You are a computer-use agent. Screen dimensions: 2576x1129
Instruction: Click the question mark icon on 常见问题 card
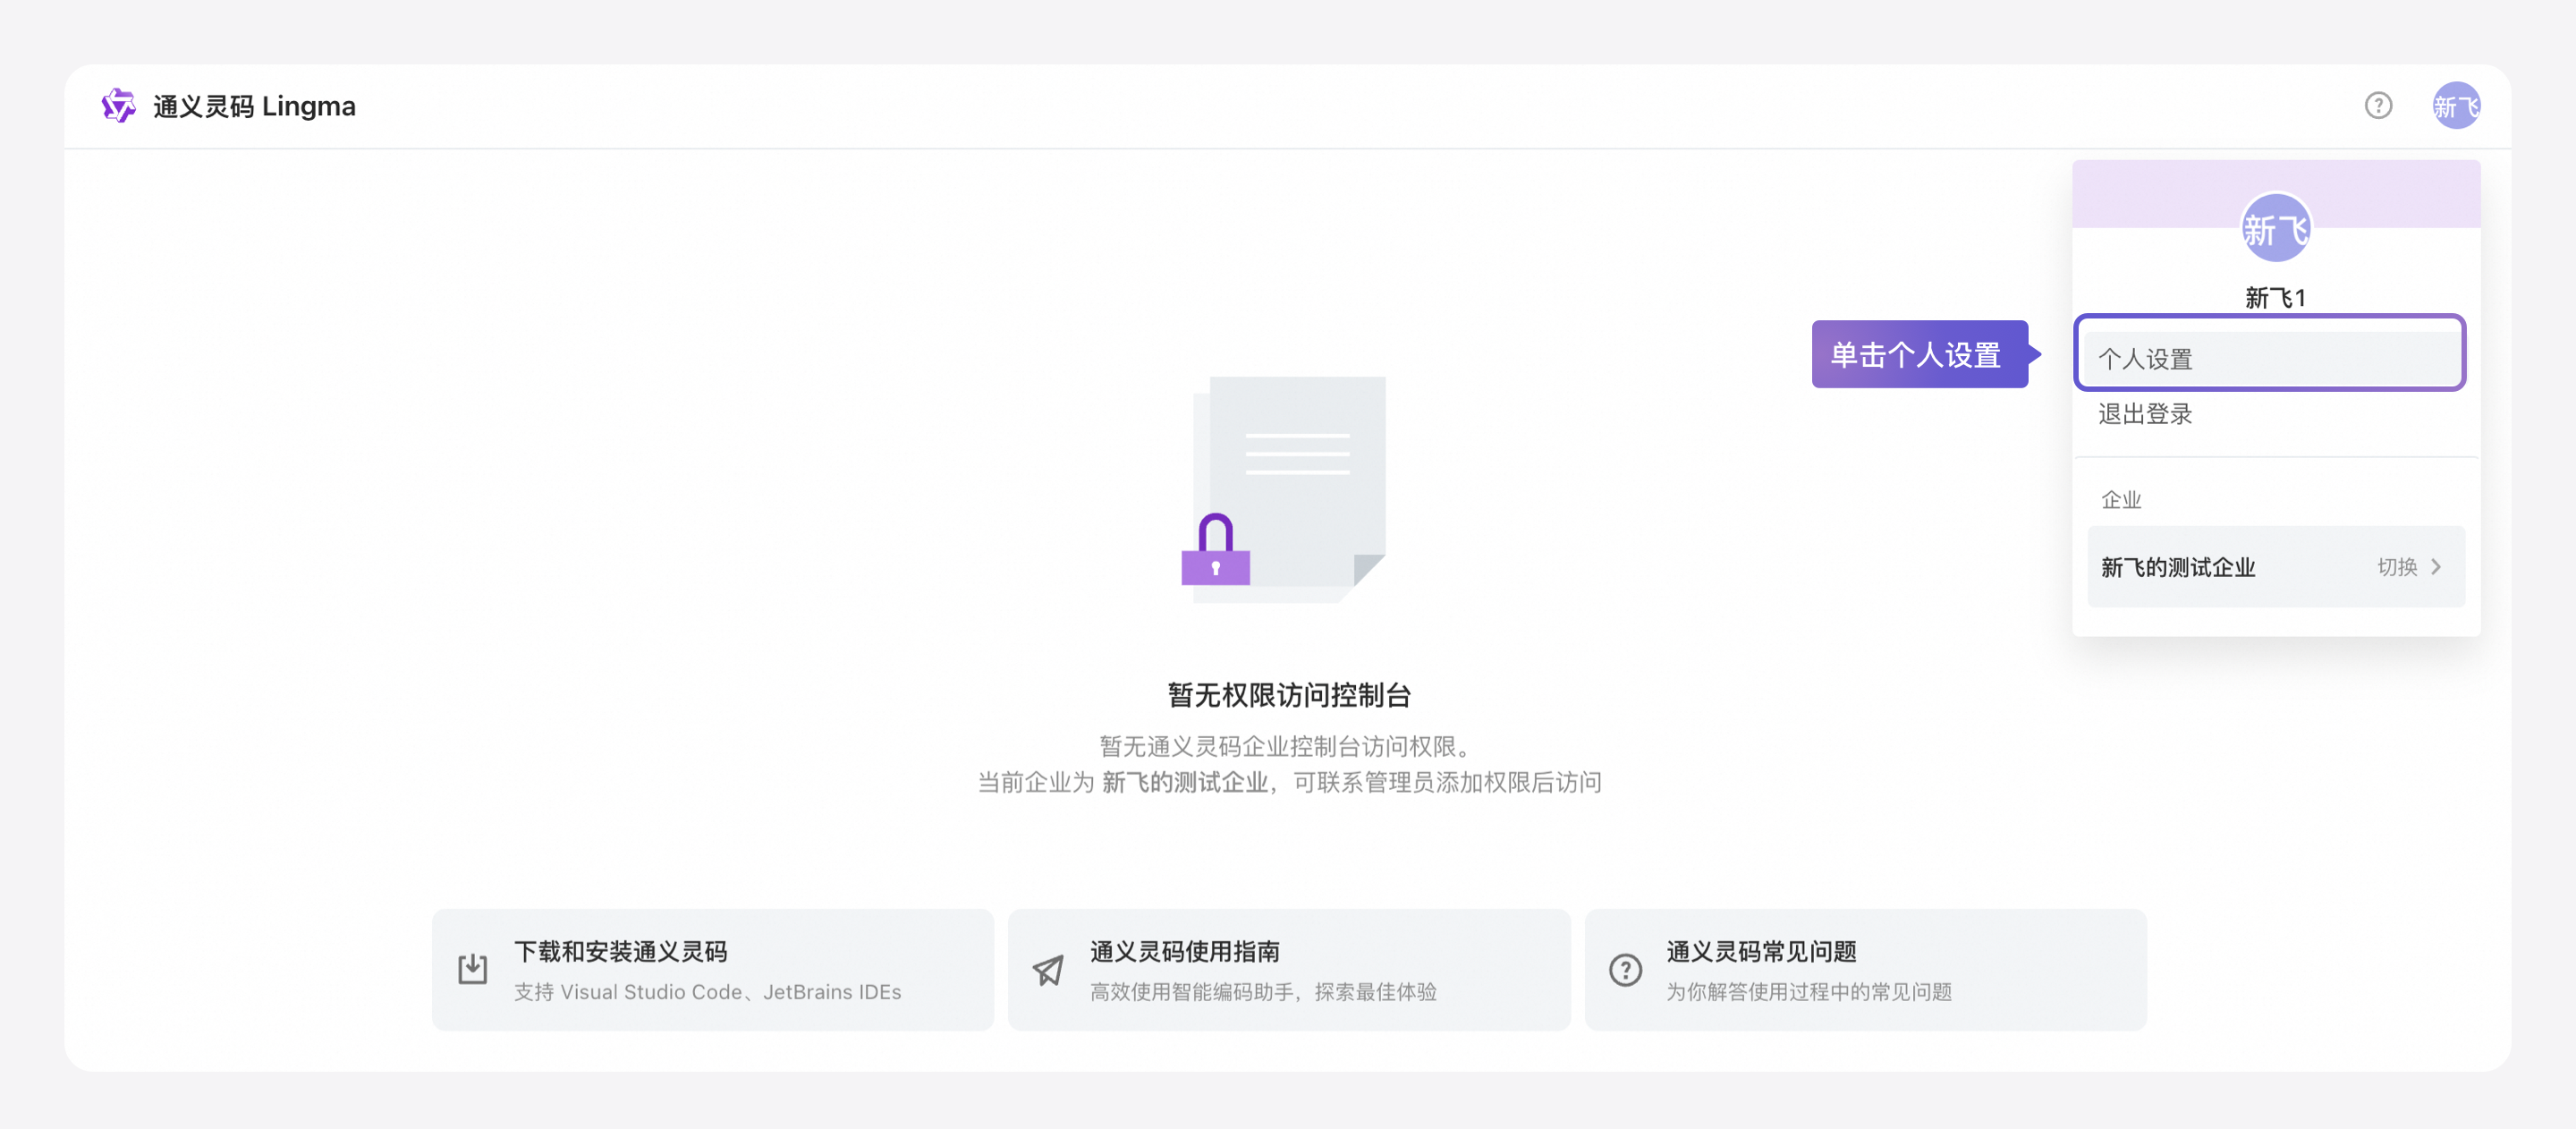point(1625,969)
